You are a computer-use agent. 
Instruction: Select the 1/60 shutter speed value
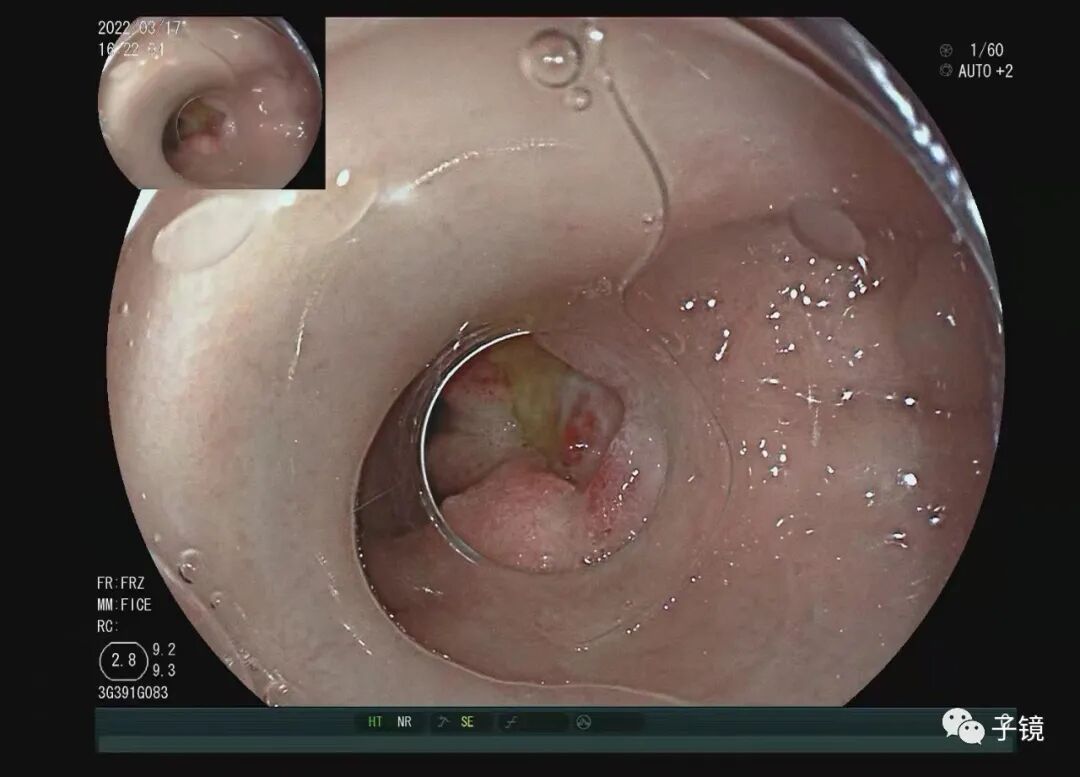click(986, 50)
